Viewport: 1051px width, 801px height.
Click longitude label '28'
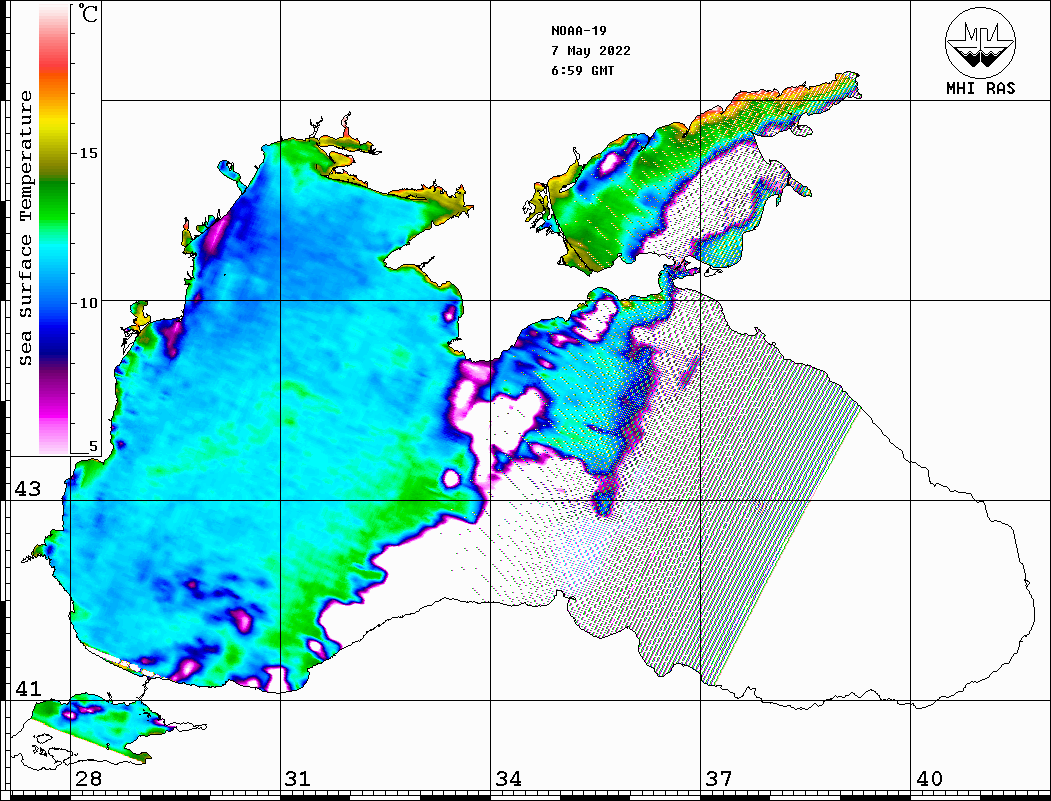tap(88, 778)
